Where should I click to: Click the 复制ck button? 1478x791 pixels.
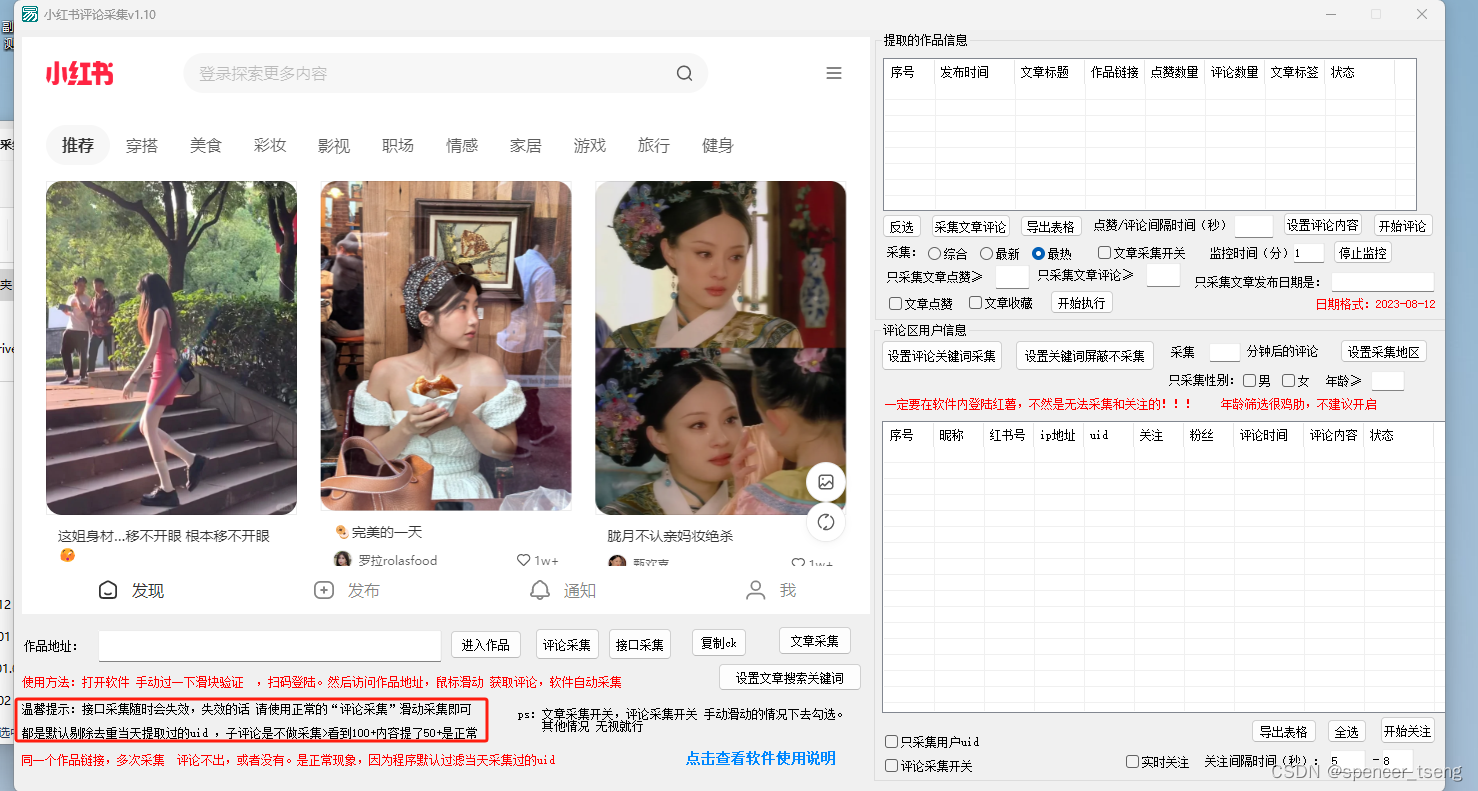coord(718,642)
